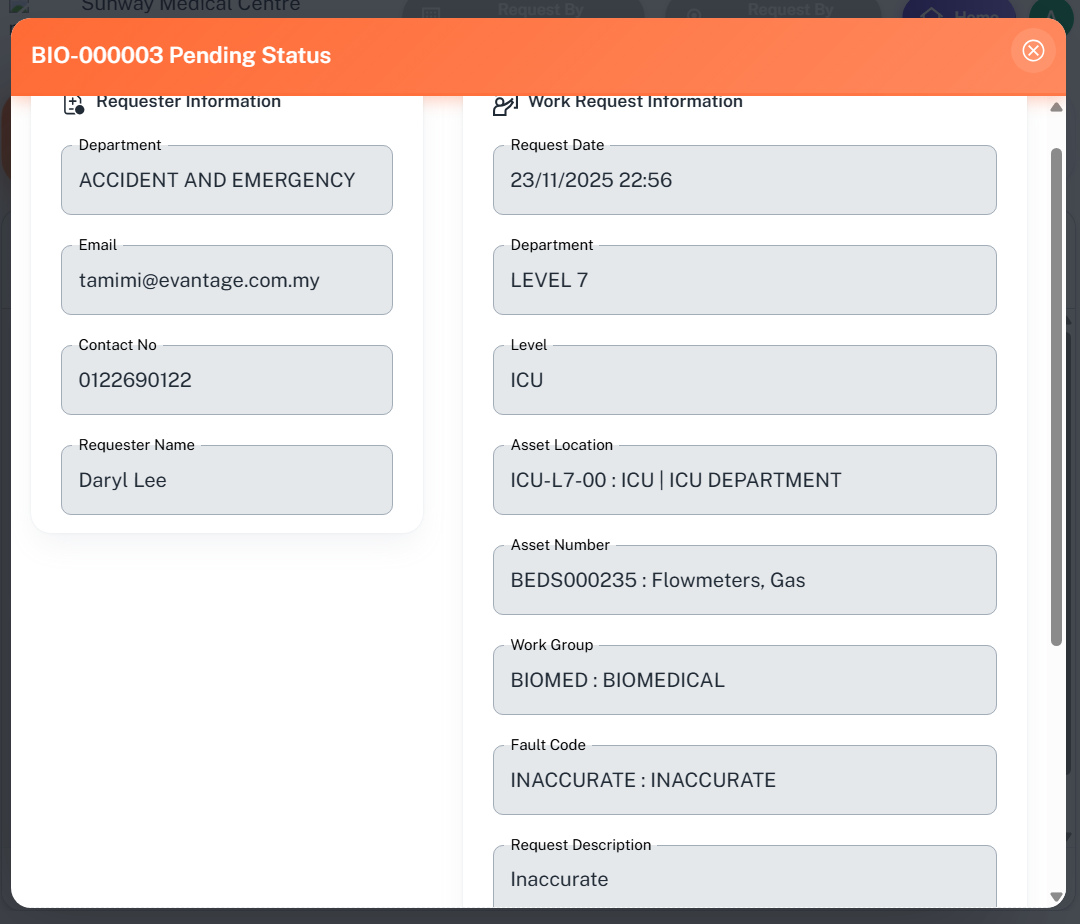Screen dimensions: 1080x924
Task: Select the Asset Number field BEDS000235
Action: [x=744, y=581]
